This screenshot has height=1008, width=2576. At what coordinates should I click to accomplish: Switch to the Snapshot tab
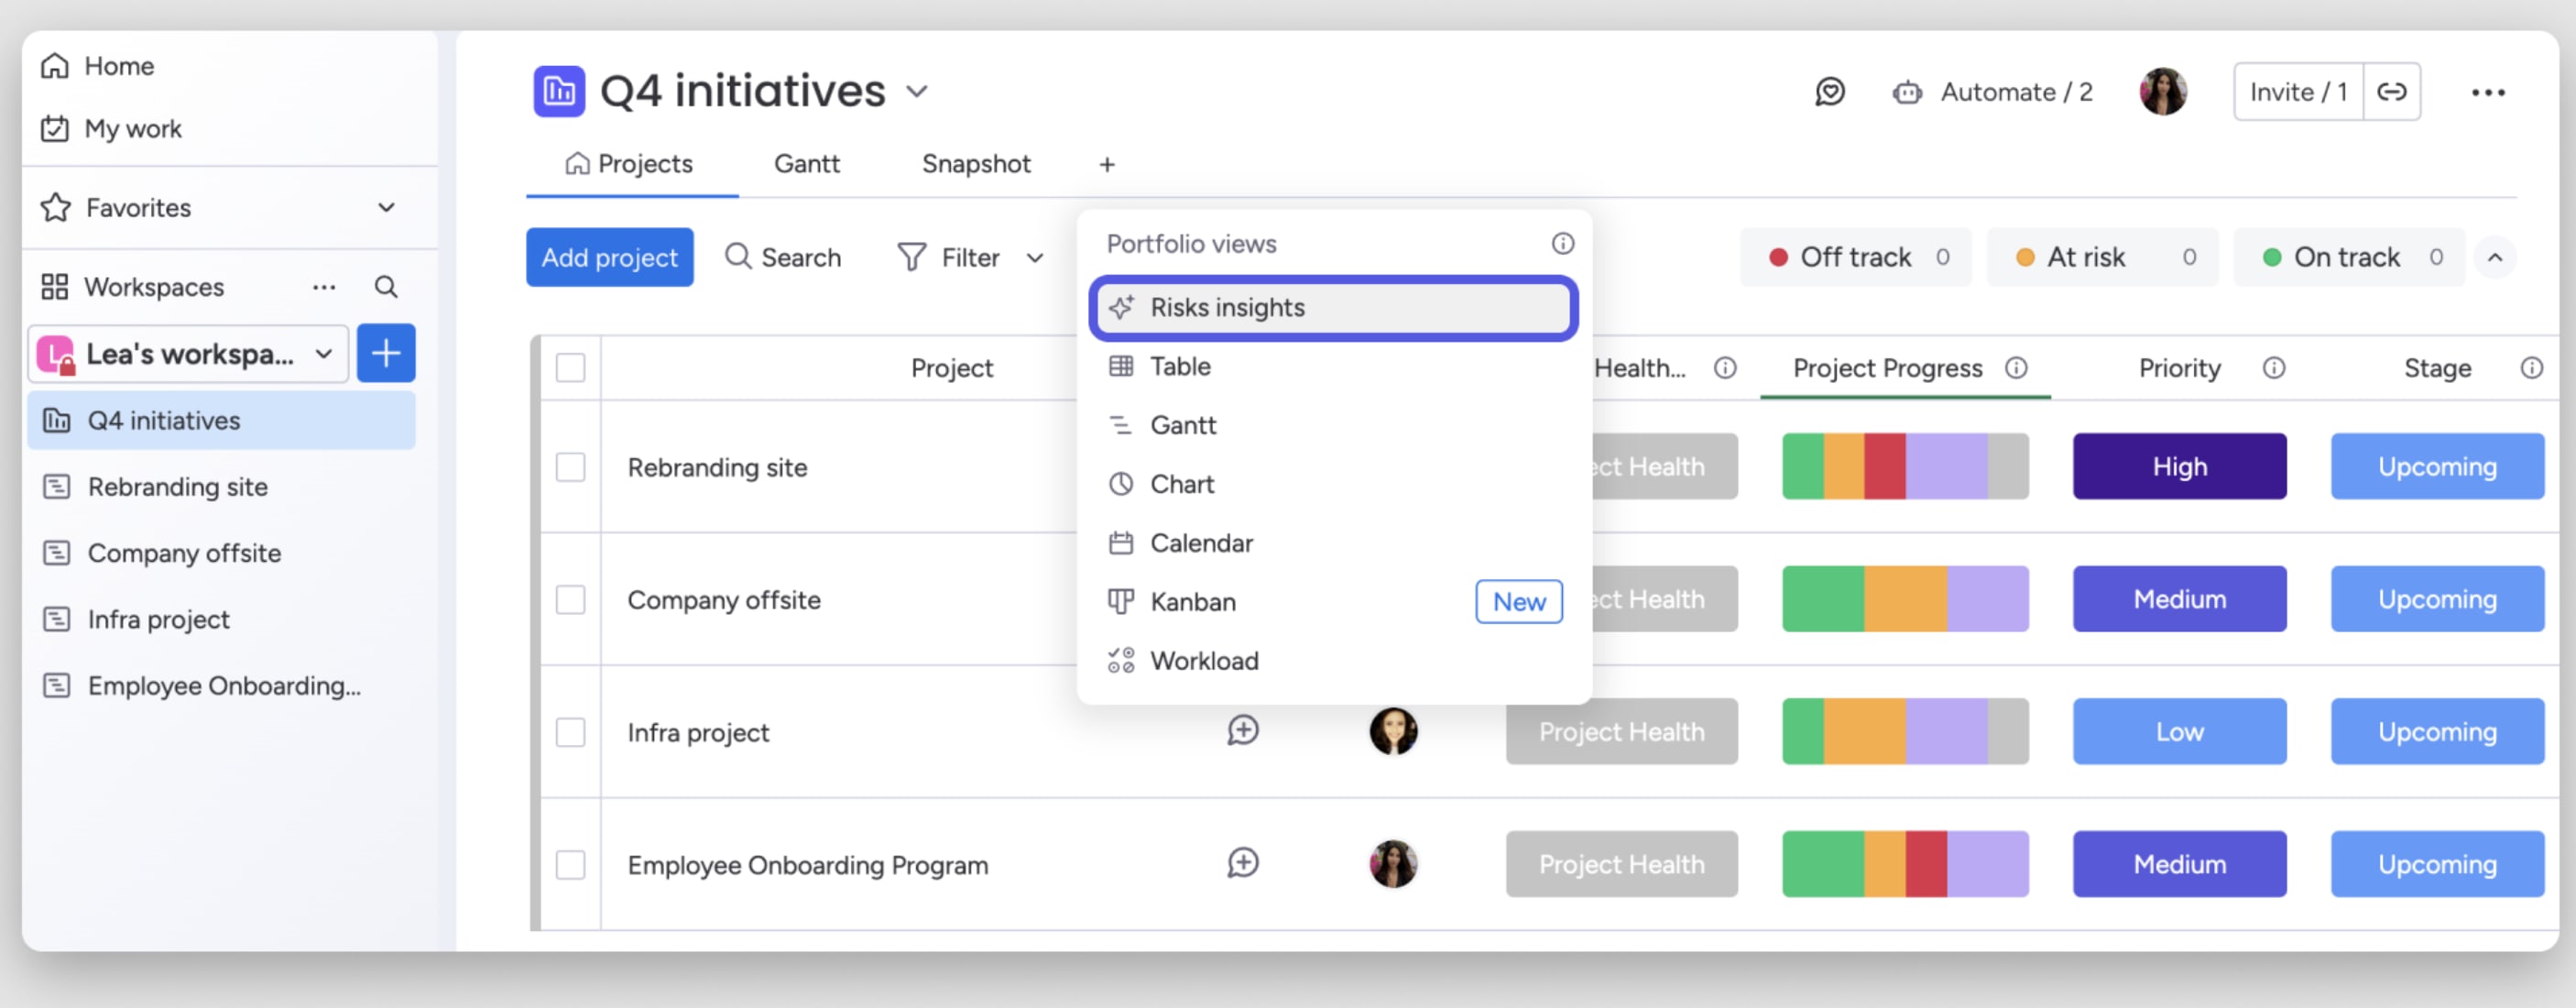coord(976,164)
